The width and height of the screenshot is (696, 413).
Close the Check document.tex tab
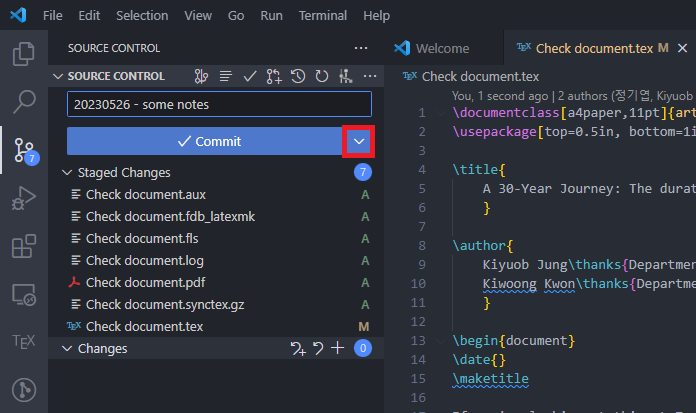pyautogui.click(x=683, y=48)
